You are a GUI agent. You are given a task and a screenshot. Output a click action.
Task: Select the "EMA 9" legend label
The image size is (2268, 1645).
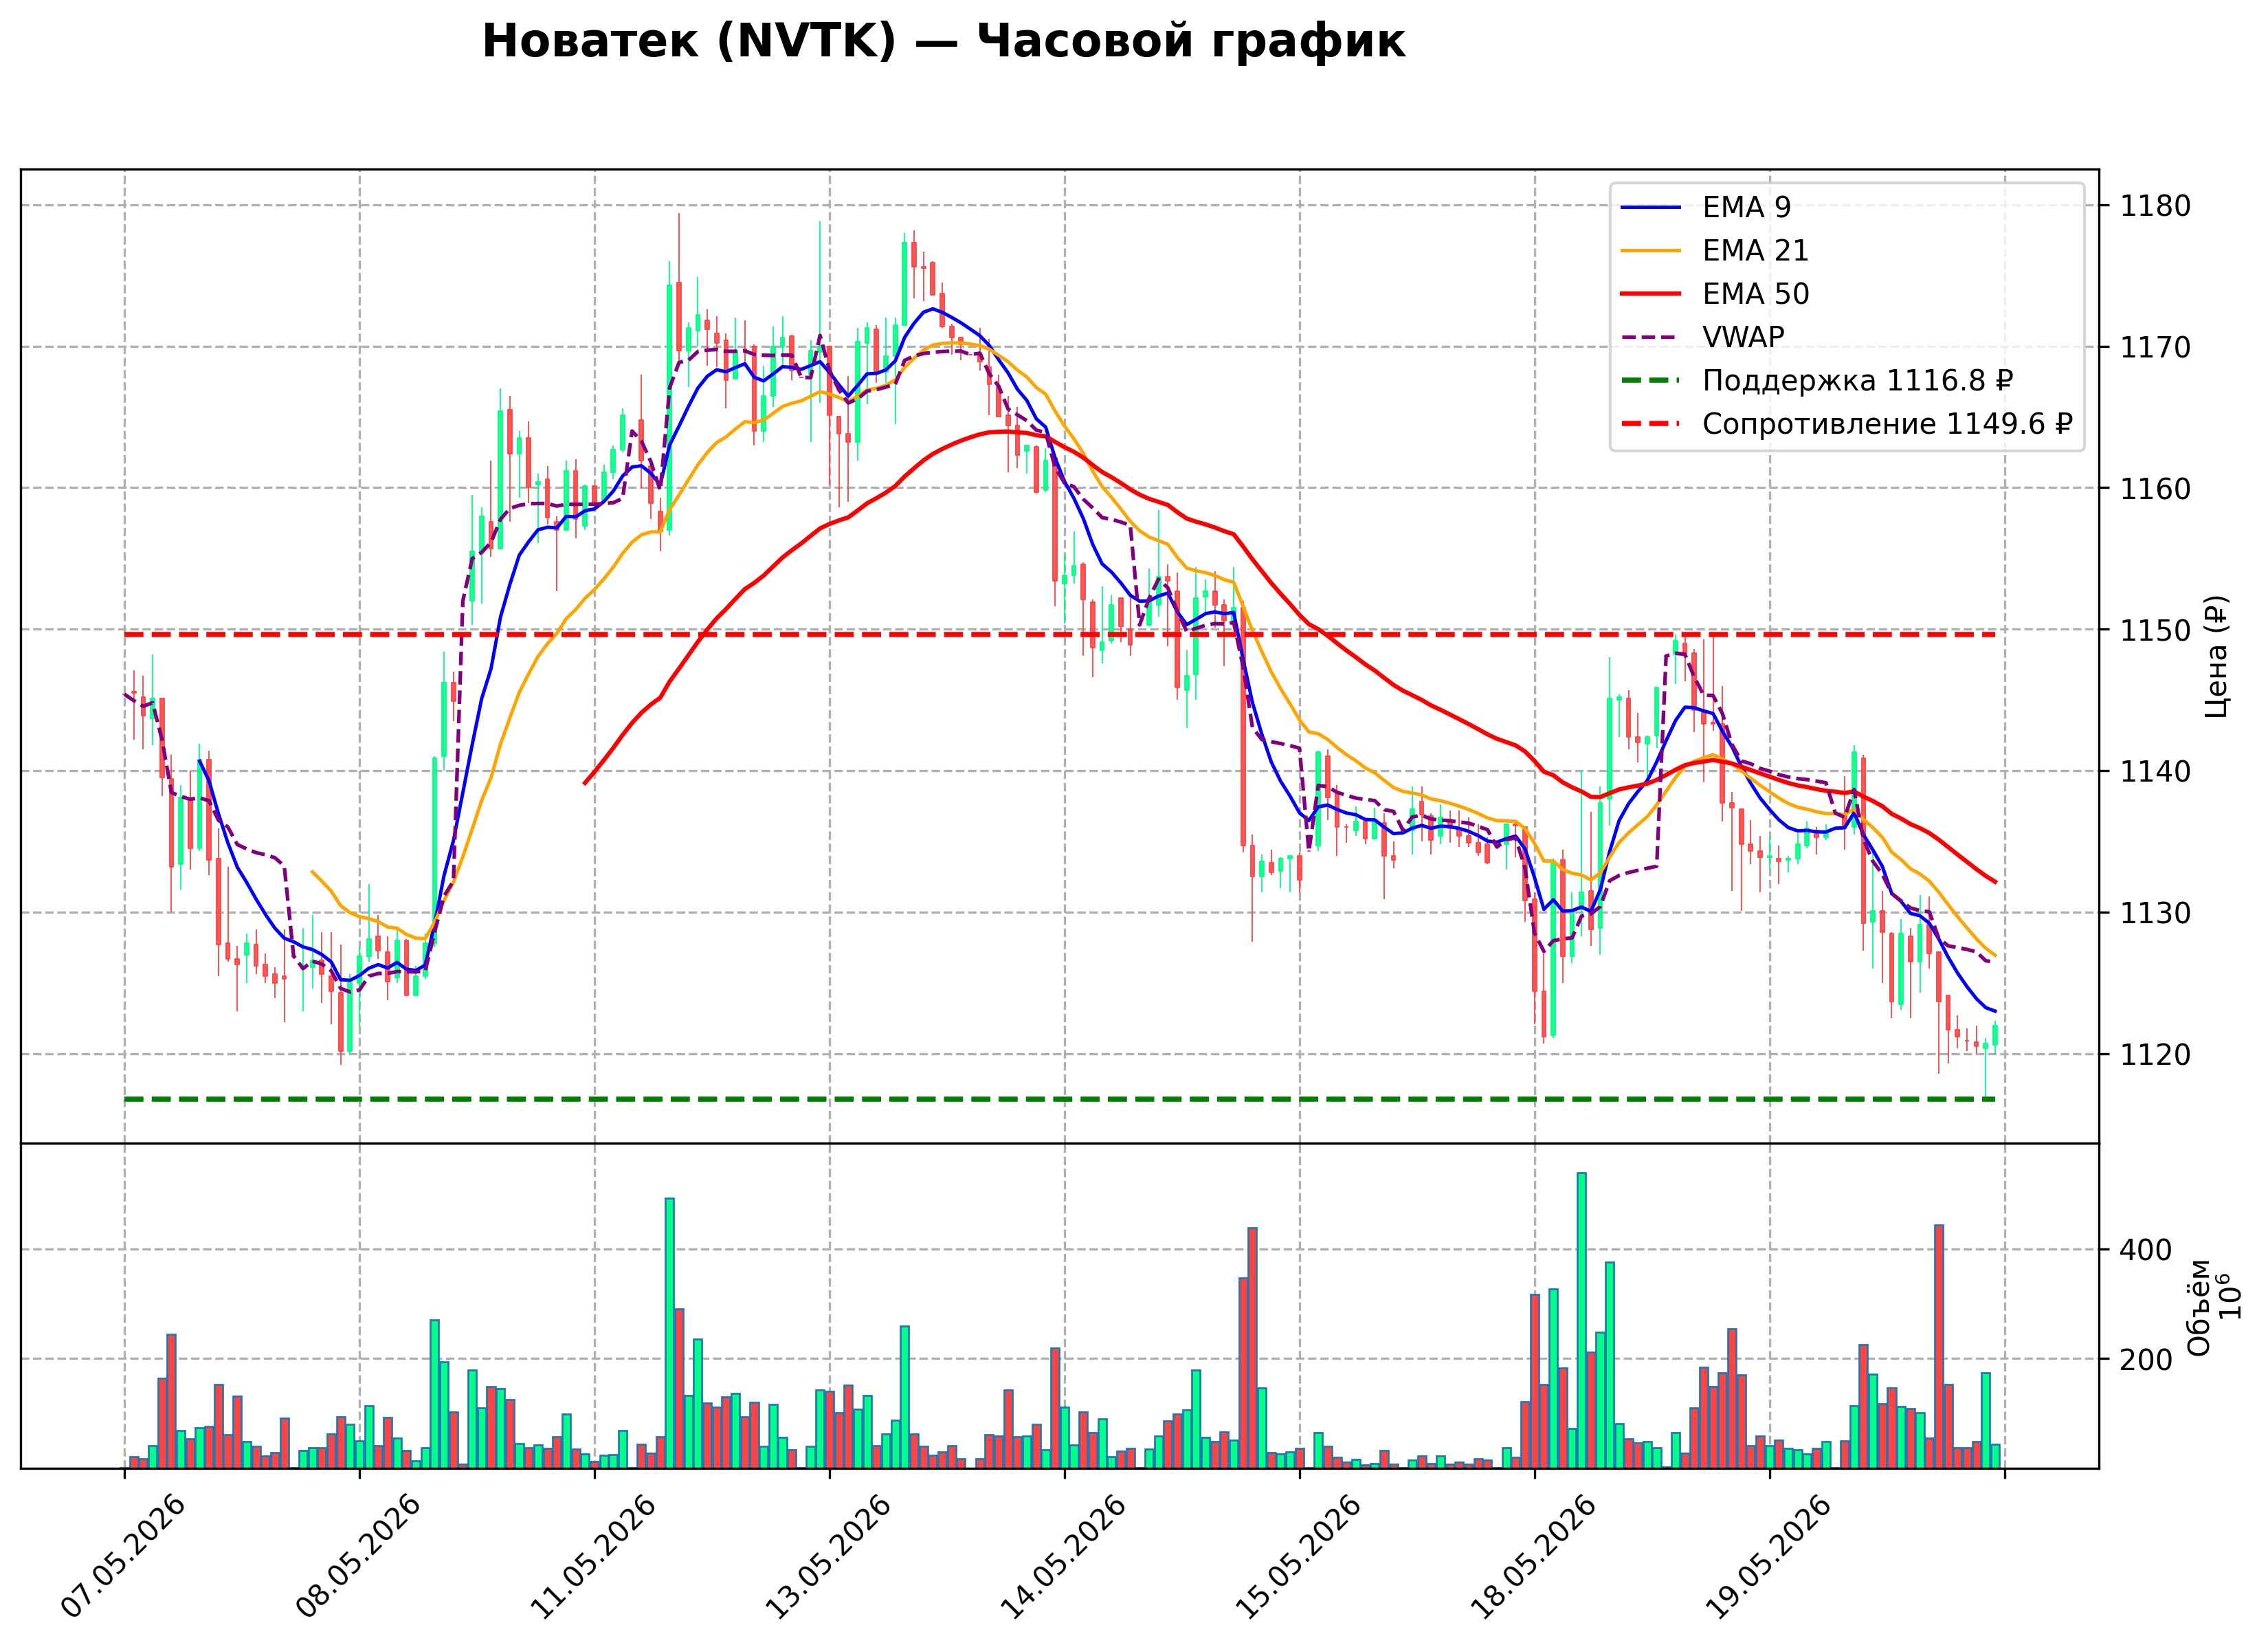pyautogui.click(x=1747, y=207)
